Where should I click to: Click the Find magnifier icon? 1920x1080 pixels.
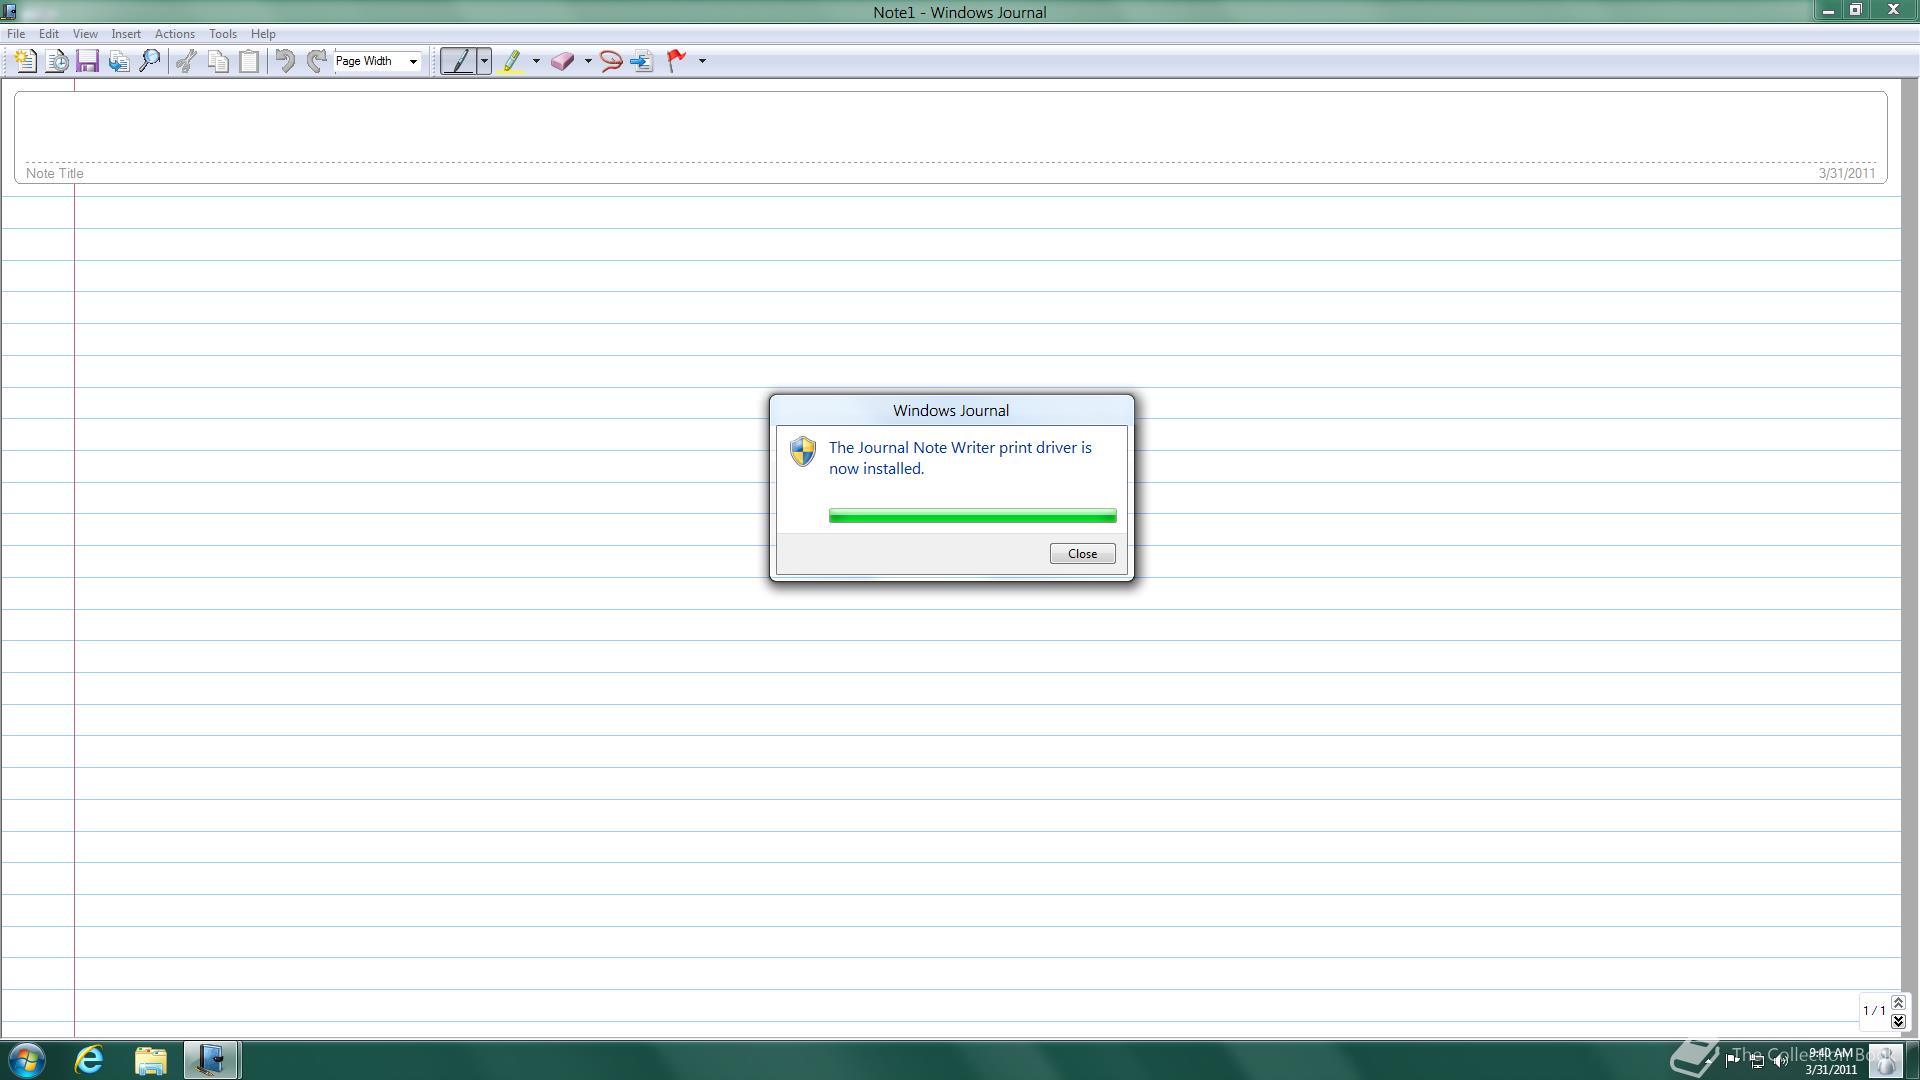click(x=150, y=61)
